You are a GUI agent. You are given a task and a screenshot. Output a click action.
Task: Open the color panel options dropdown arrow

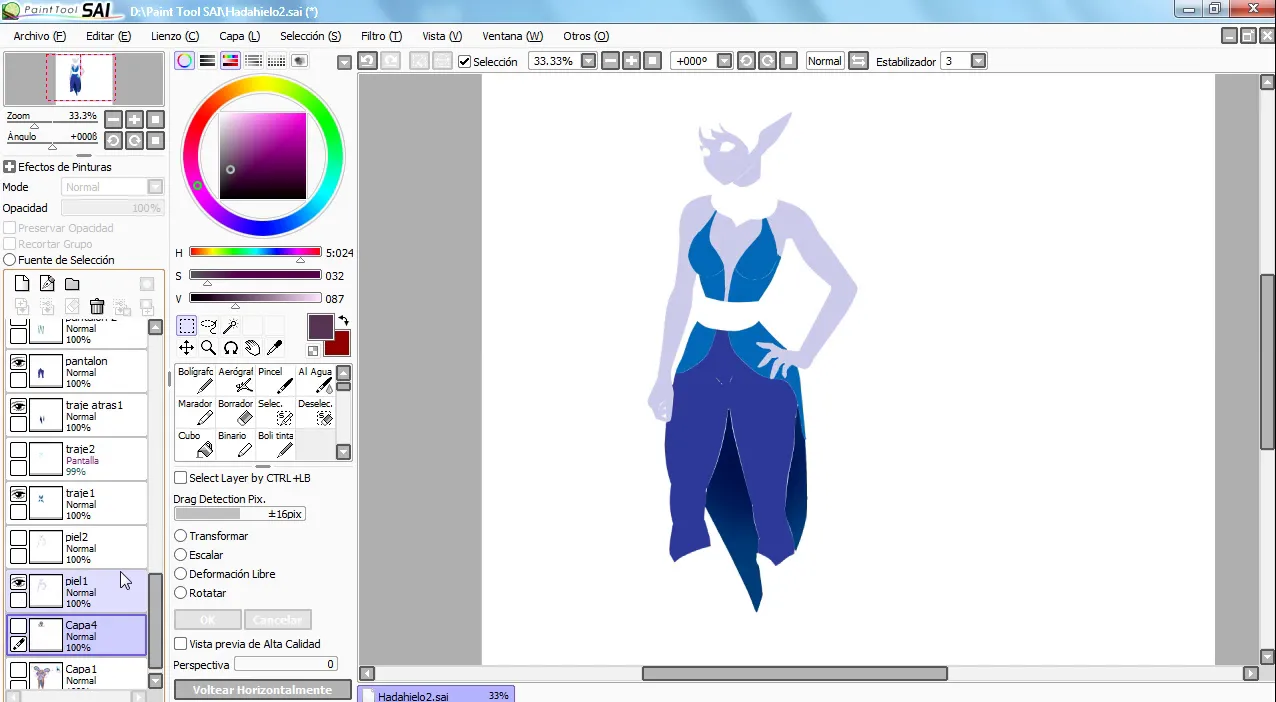pos(344,62)
